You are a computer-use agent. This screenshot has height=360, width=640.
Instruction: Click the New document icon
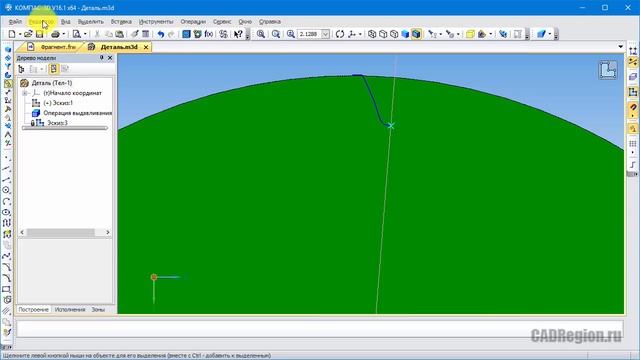click(x=12, y=34)
